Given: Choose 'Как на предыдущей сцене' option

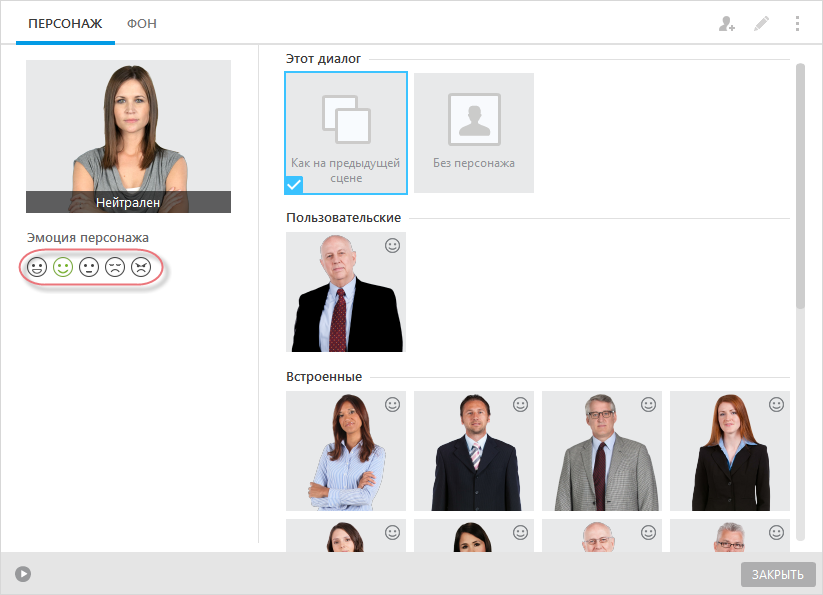Looking at the screenshot, I should [x=346, y=133].
